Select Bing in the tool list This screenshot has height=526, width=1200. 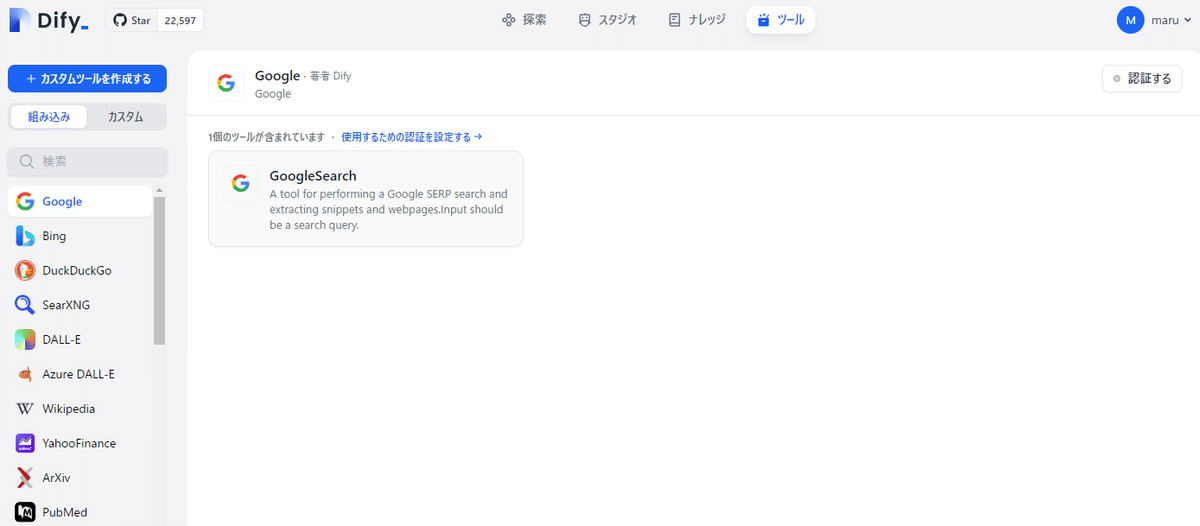tap(80, 236)
